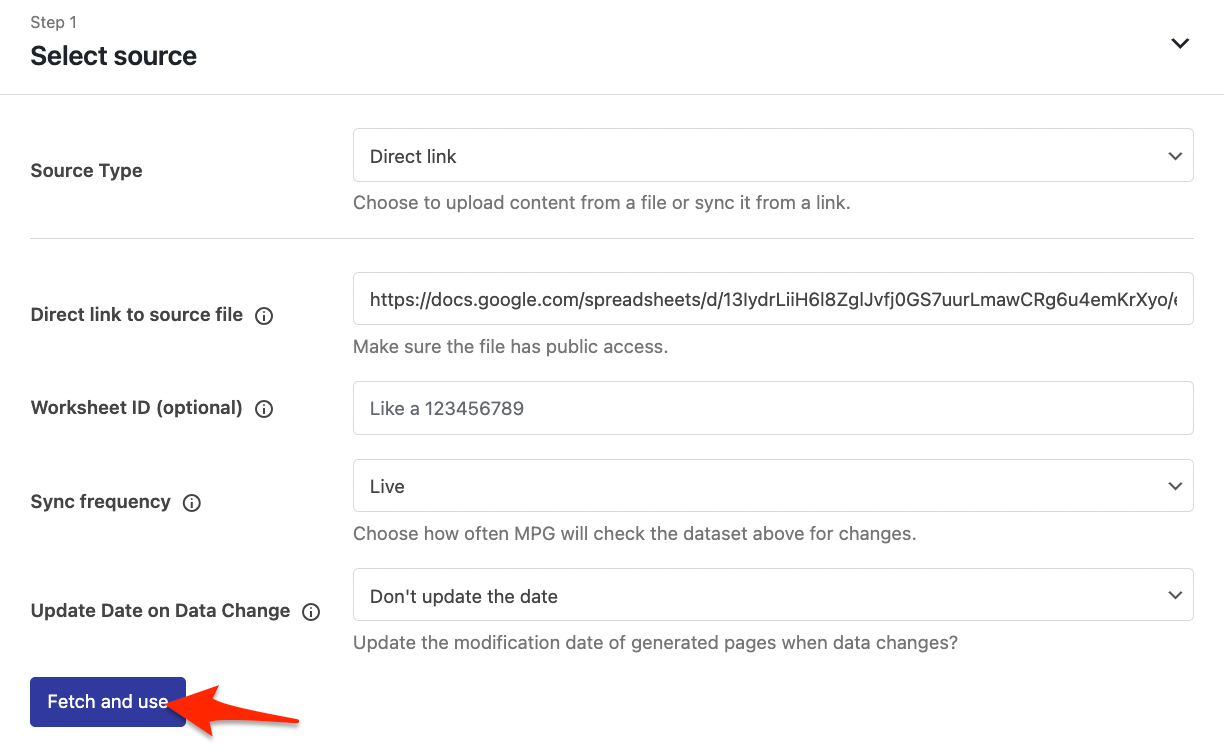Click info icon for Update Date on Data Change
Image resolution: width=1224 pixels, height=756 pixels.
click(x=311, y=612)
